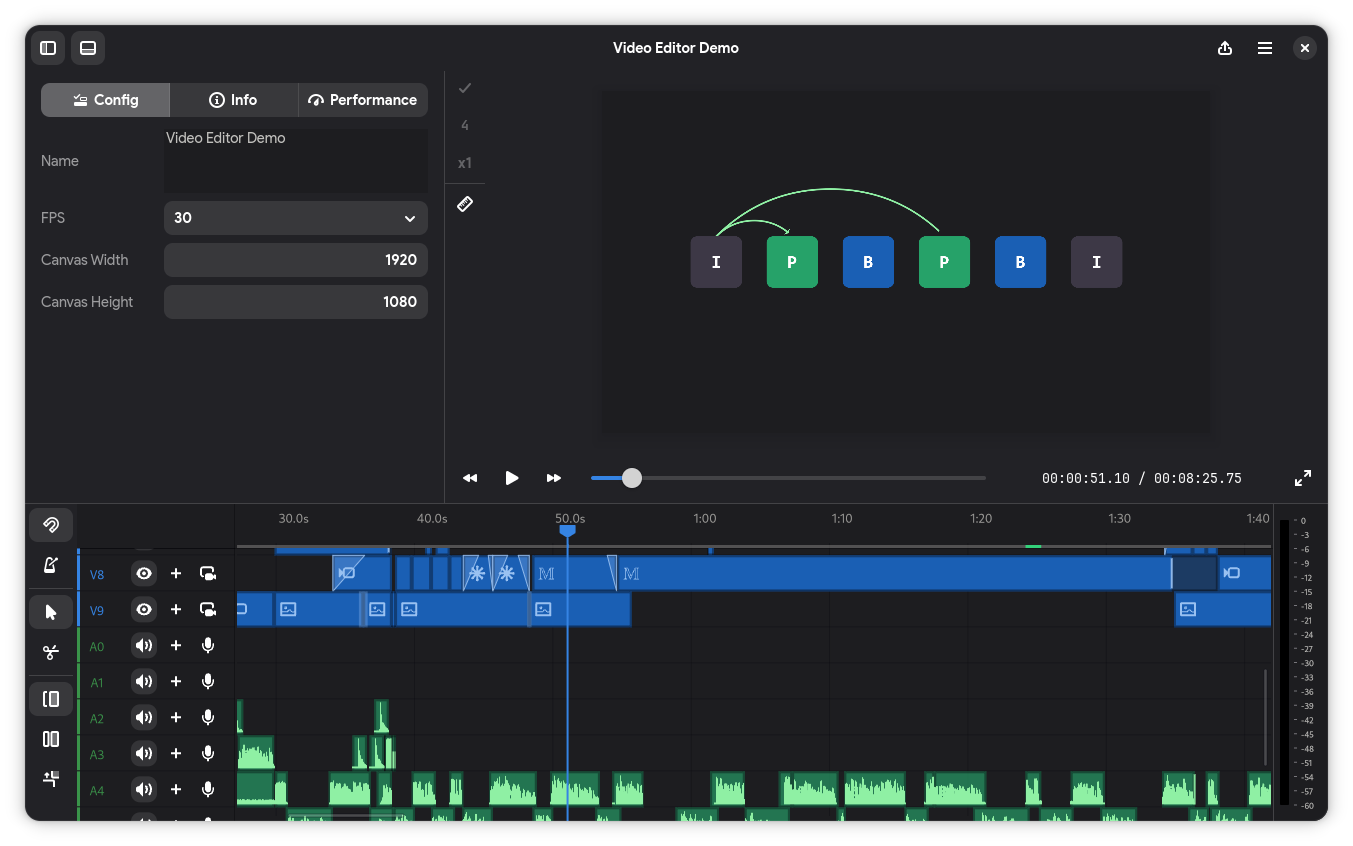Switch to the Info tab
Image resolution: width=1353 pixels, height=846 pixels.
click(x=233, y=100)
